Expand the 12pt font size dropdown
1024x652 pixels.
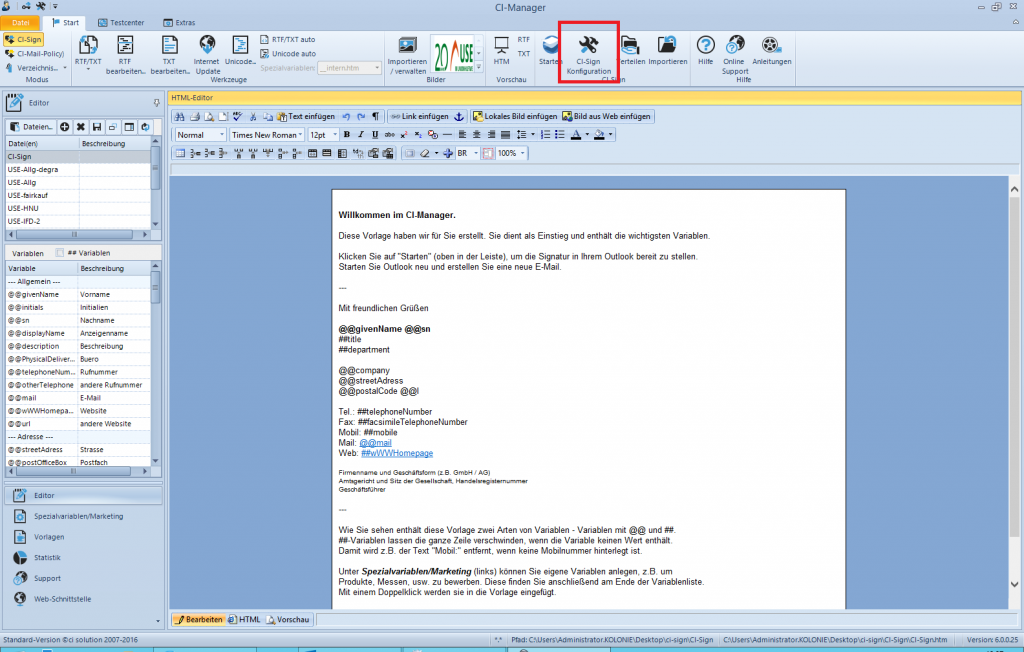[x=337, y=134]
